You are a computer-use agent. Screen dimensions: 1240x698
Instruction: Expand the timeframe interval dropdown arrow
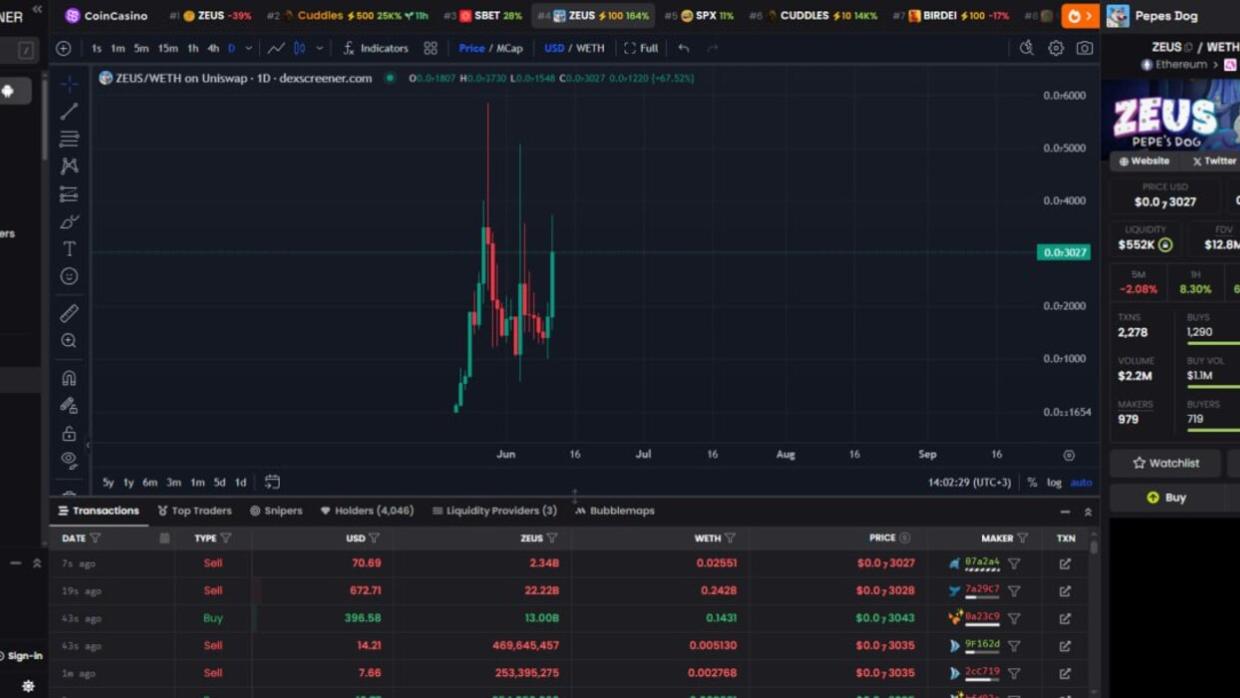(x=248, y=48)
